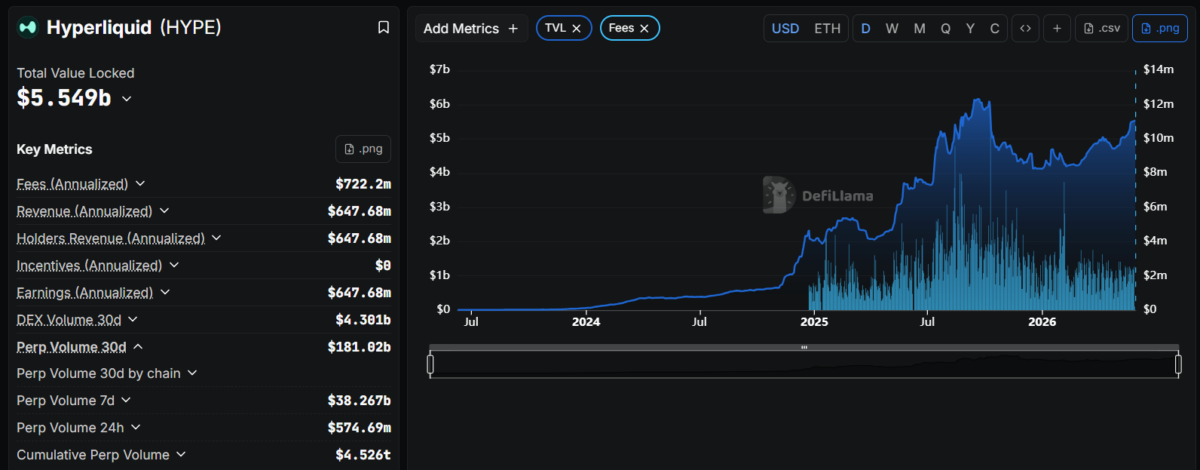Click the Fees metric chip label
Screen dimensions: 1200x470
pos(621,29)
